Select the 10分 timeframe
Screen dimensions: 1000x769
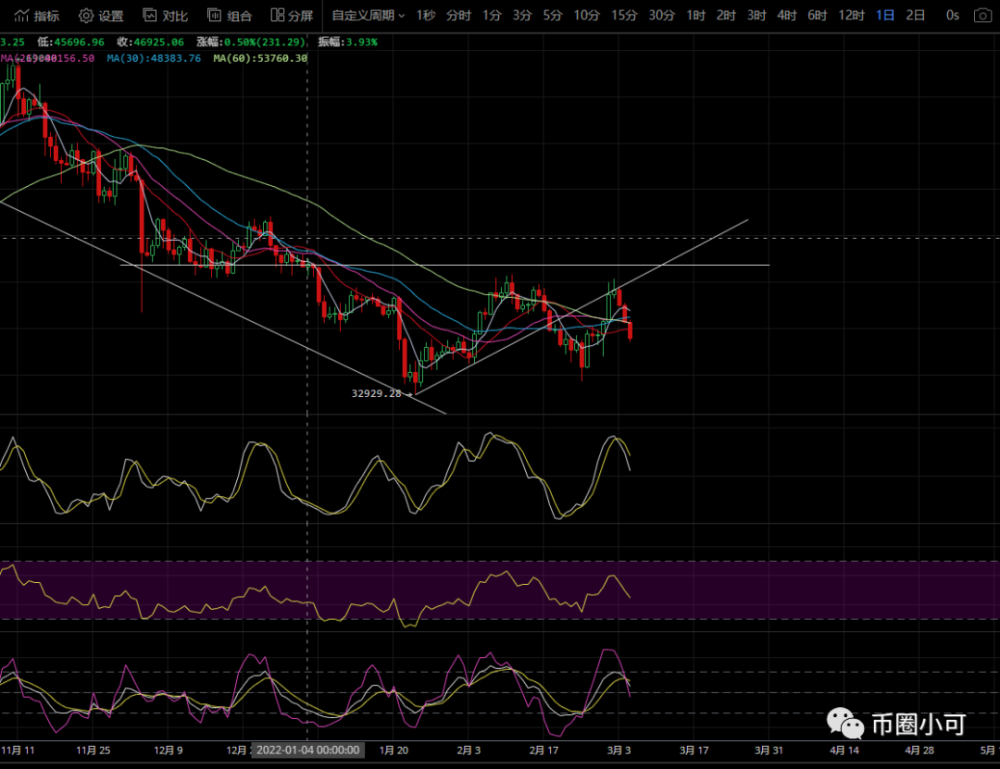(x=586, y=15)
